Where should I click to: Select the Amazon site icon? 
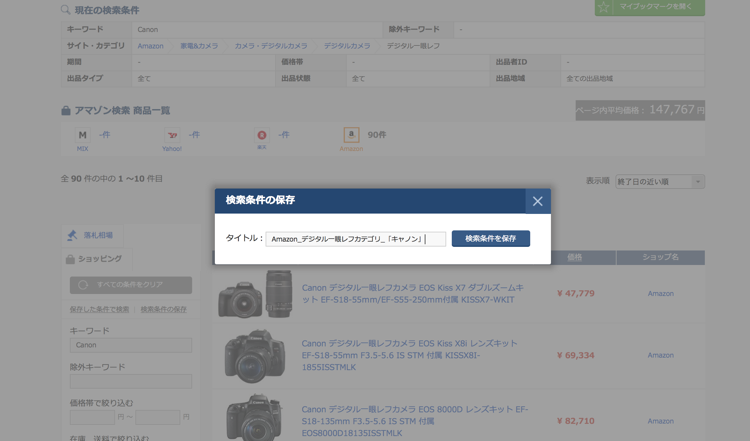click(351, 135)
